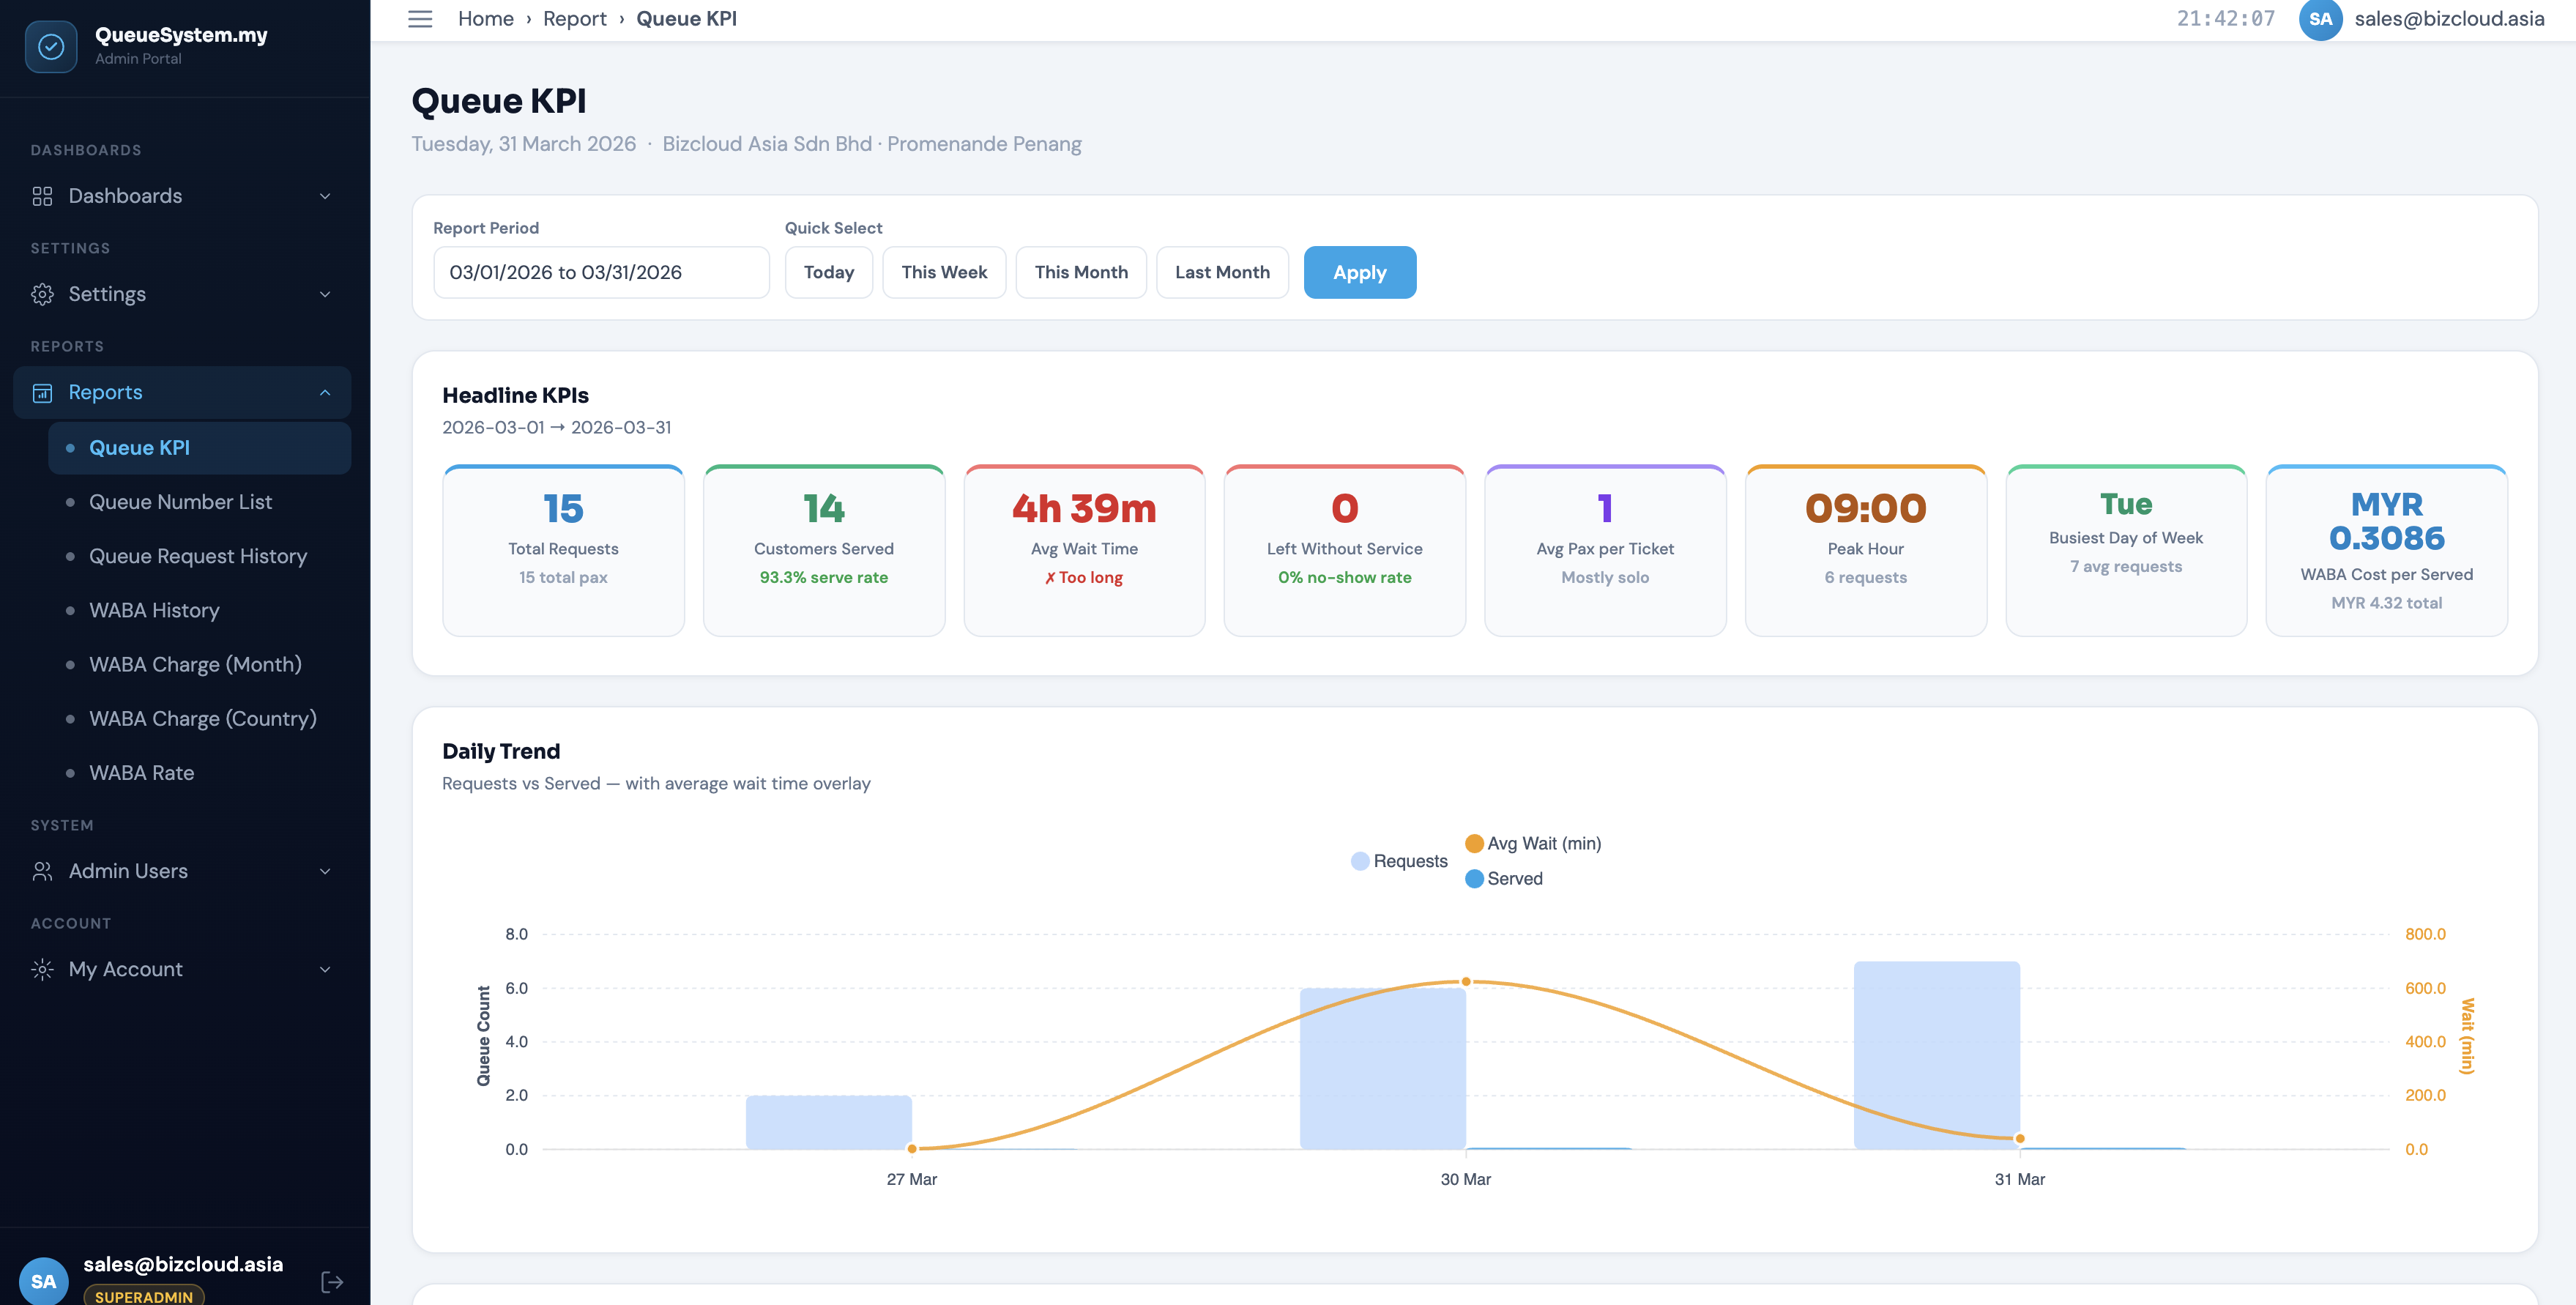Click the Dashboards grid icon in sidebar

point(41,195)
